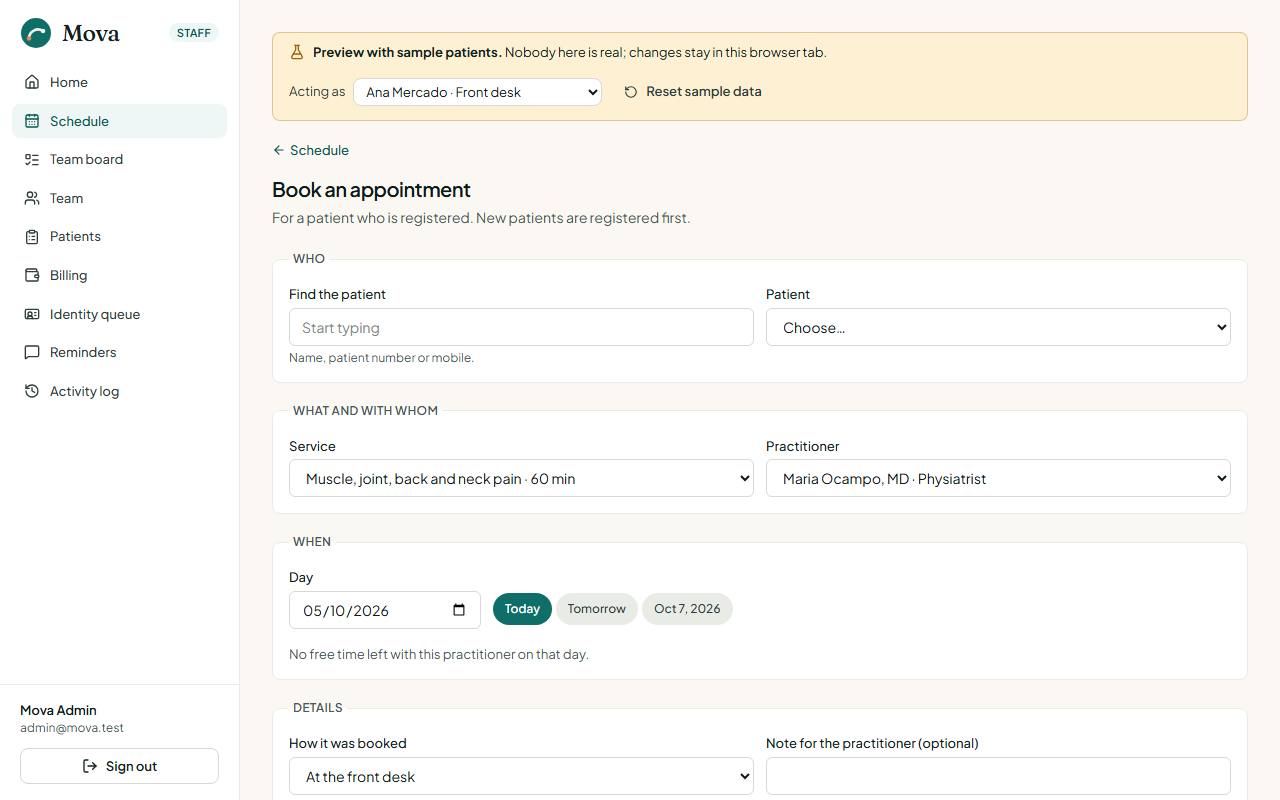Click the Patients clipboard icon
The image size is (1280, 800).
point(32,236)
